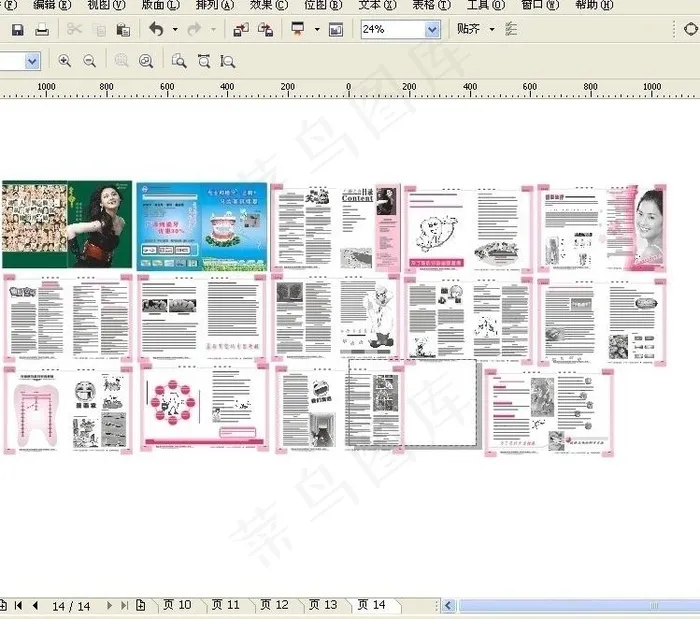Click the Zoom In magnifier icon
The height and width of the screenshot is (619, 700).
(65, 61)
